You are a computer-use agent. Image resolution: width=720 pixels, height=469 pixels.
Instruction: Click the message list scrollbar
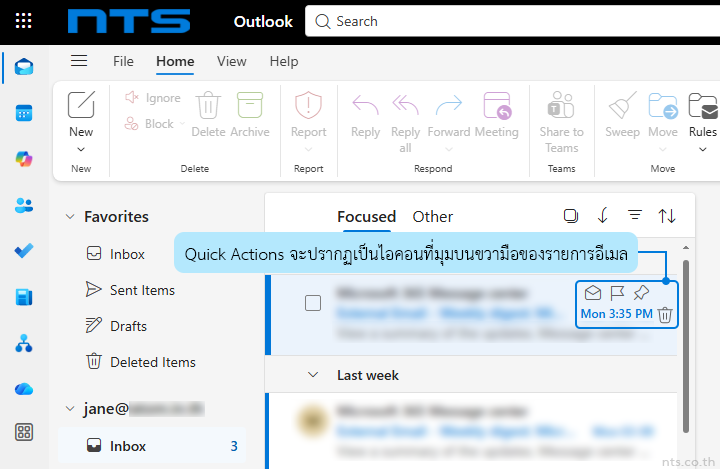click(686, 346)
